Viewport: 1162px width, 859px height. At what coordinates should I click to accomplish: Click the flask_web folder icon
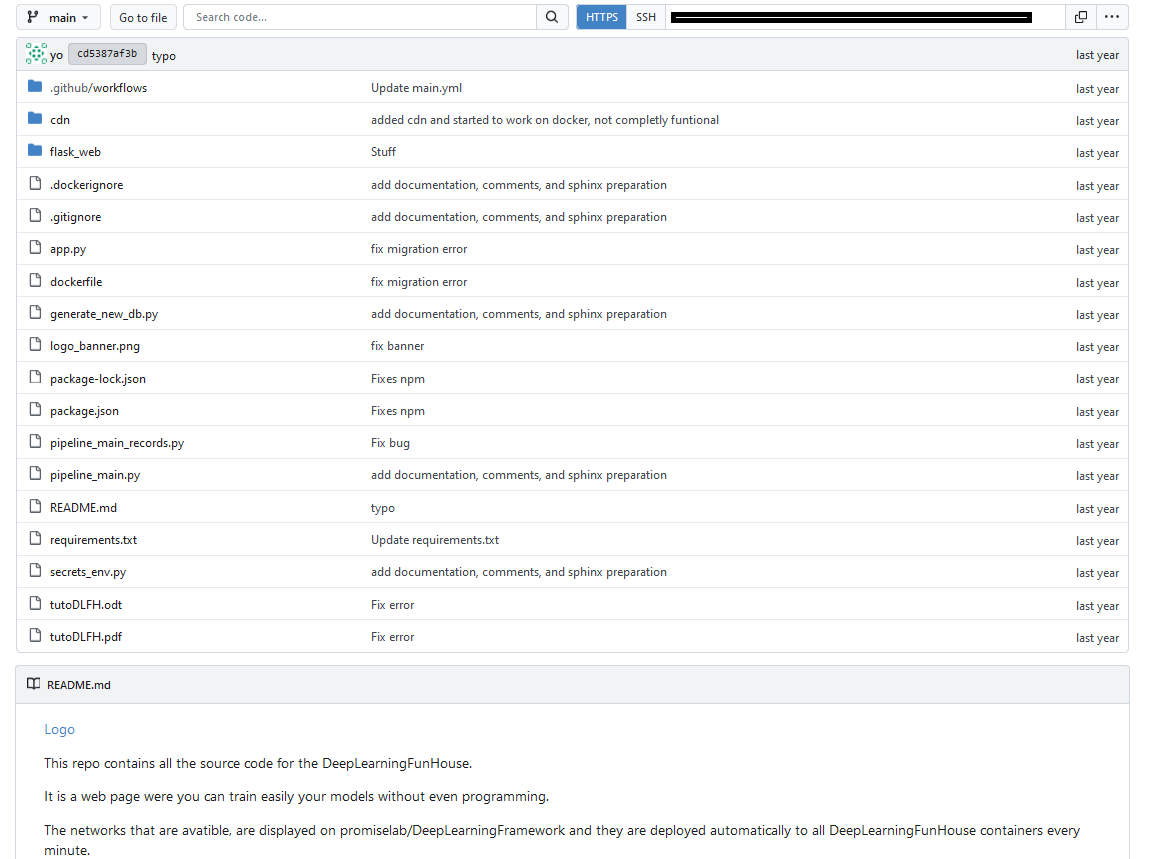point(35,152)
